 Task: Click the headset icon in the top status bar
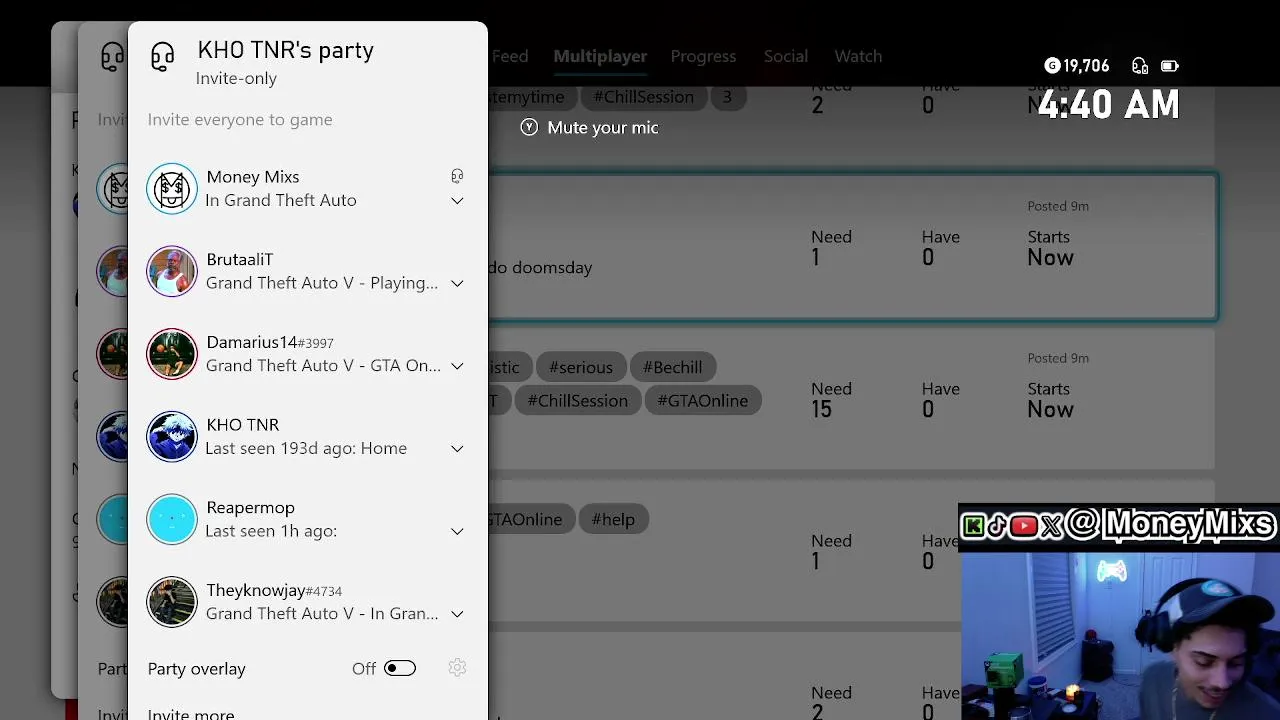click(x=1140, y=66)
